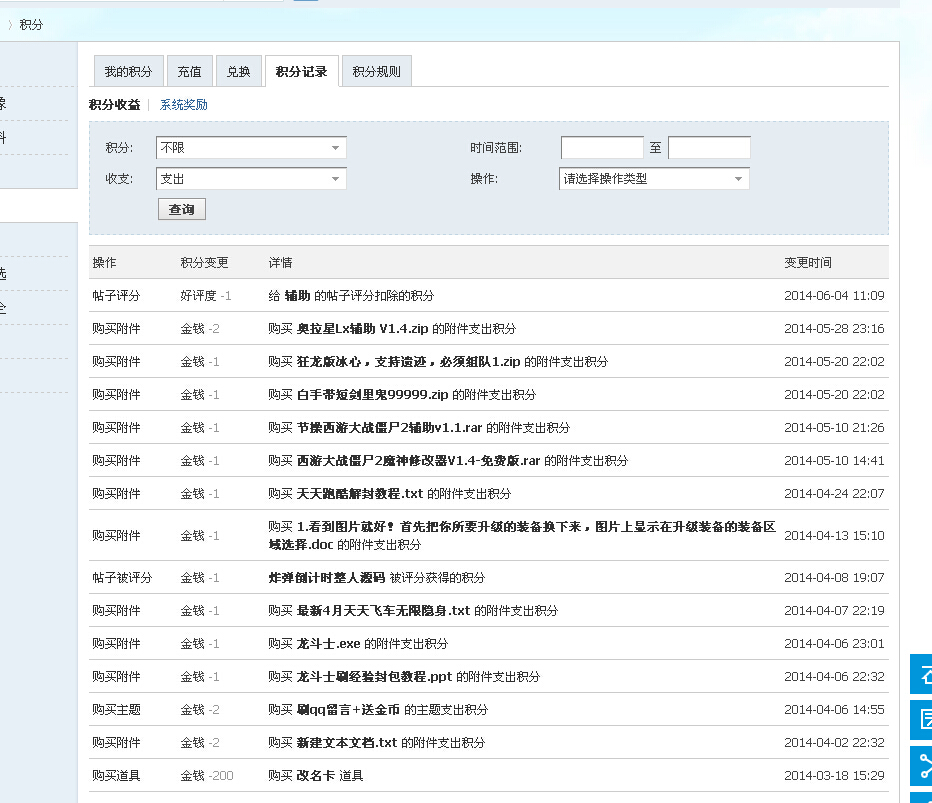Open the 收支 dropdown showing 支出
Viewport: 932px width, 803px height.
click(251, 178)
